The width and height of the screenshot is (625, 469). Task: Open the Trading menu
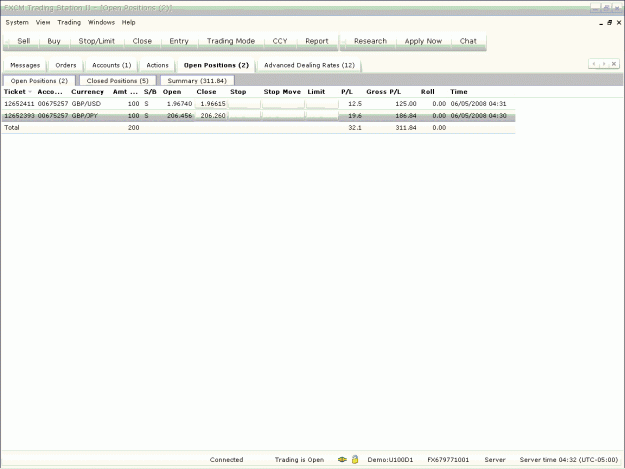(69, 22)
